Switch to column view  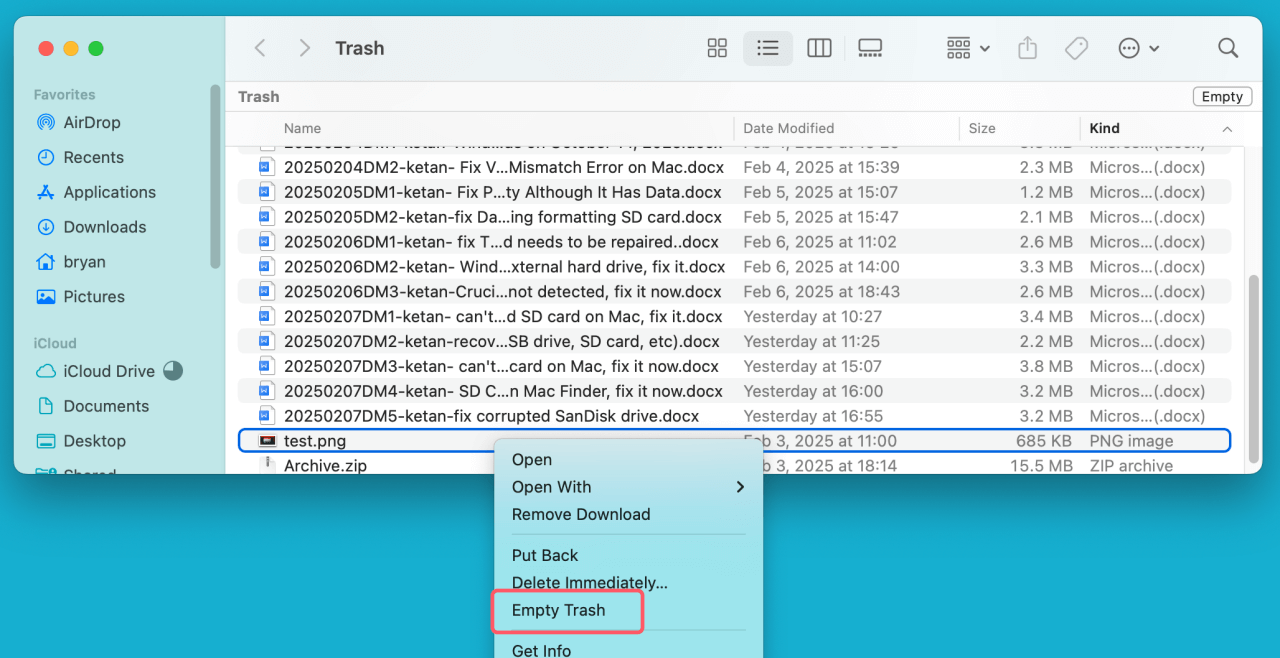click(818, 47)
